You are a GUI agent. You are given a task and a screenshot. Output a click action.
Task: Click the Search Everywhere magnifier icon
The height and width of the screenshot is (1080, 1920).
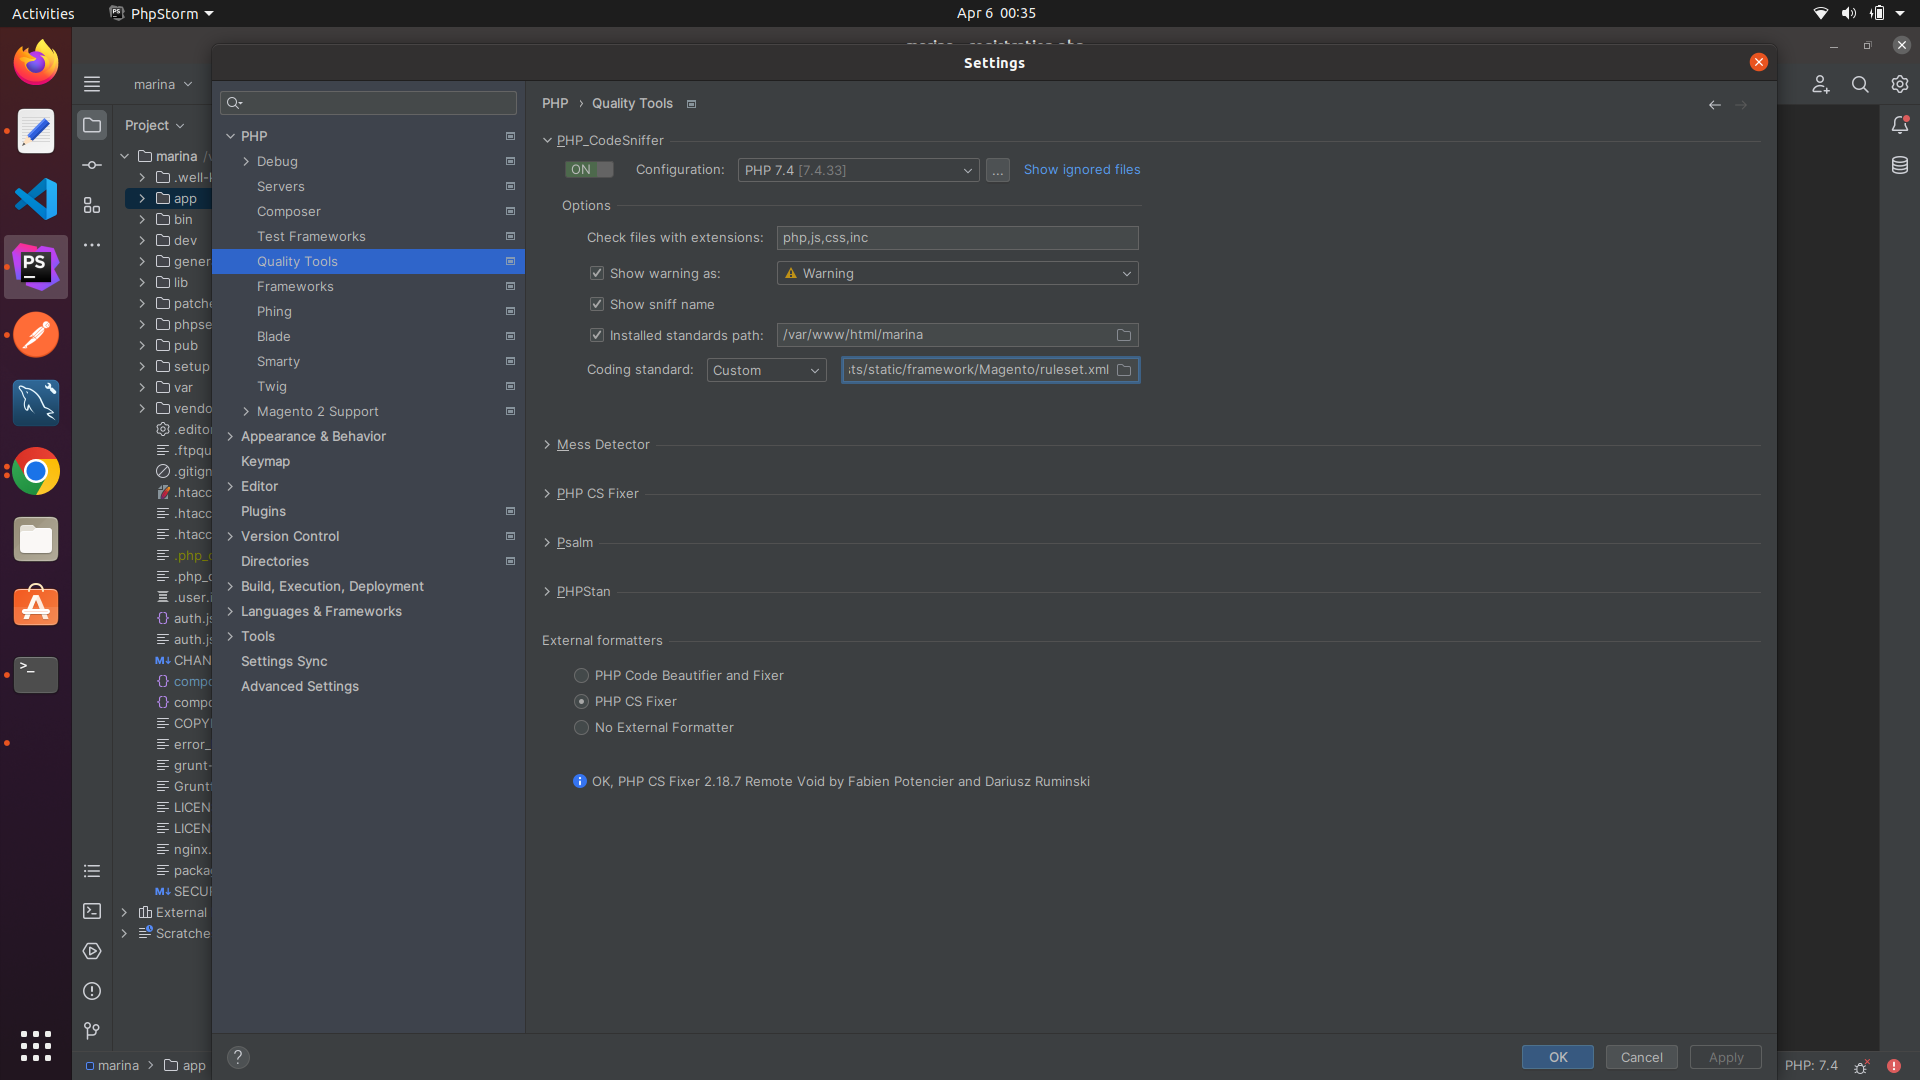coord(1860,85)
